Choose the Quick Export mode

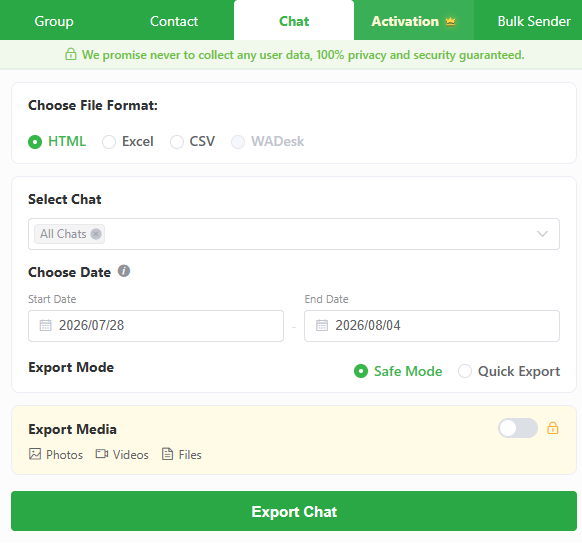[509, 371]
